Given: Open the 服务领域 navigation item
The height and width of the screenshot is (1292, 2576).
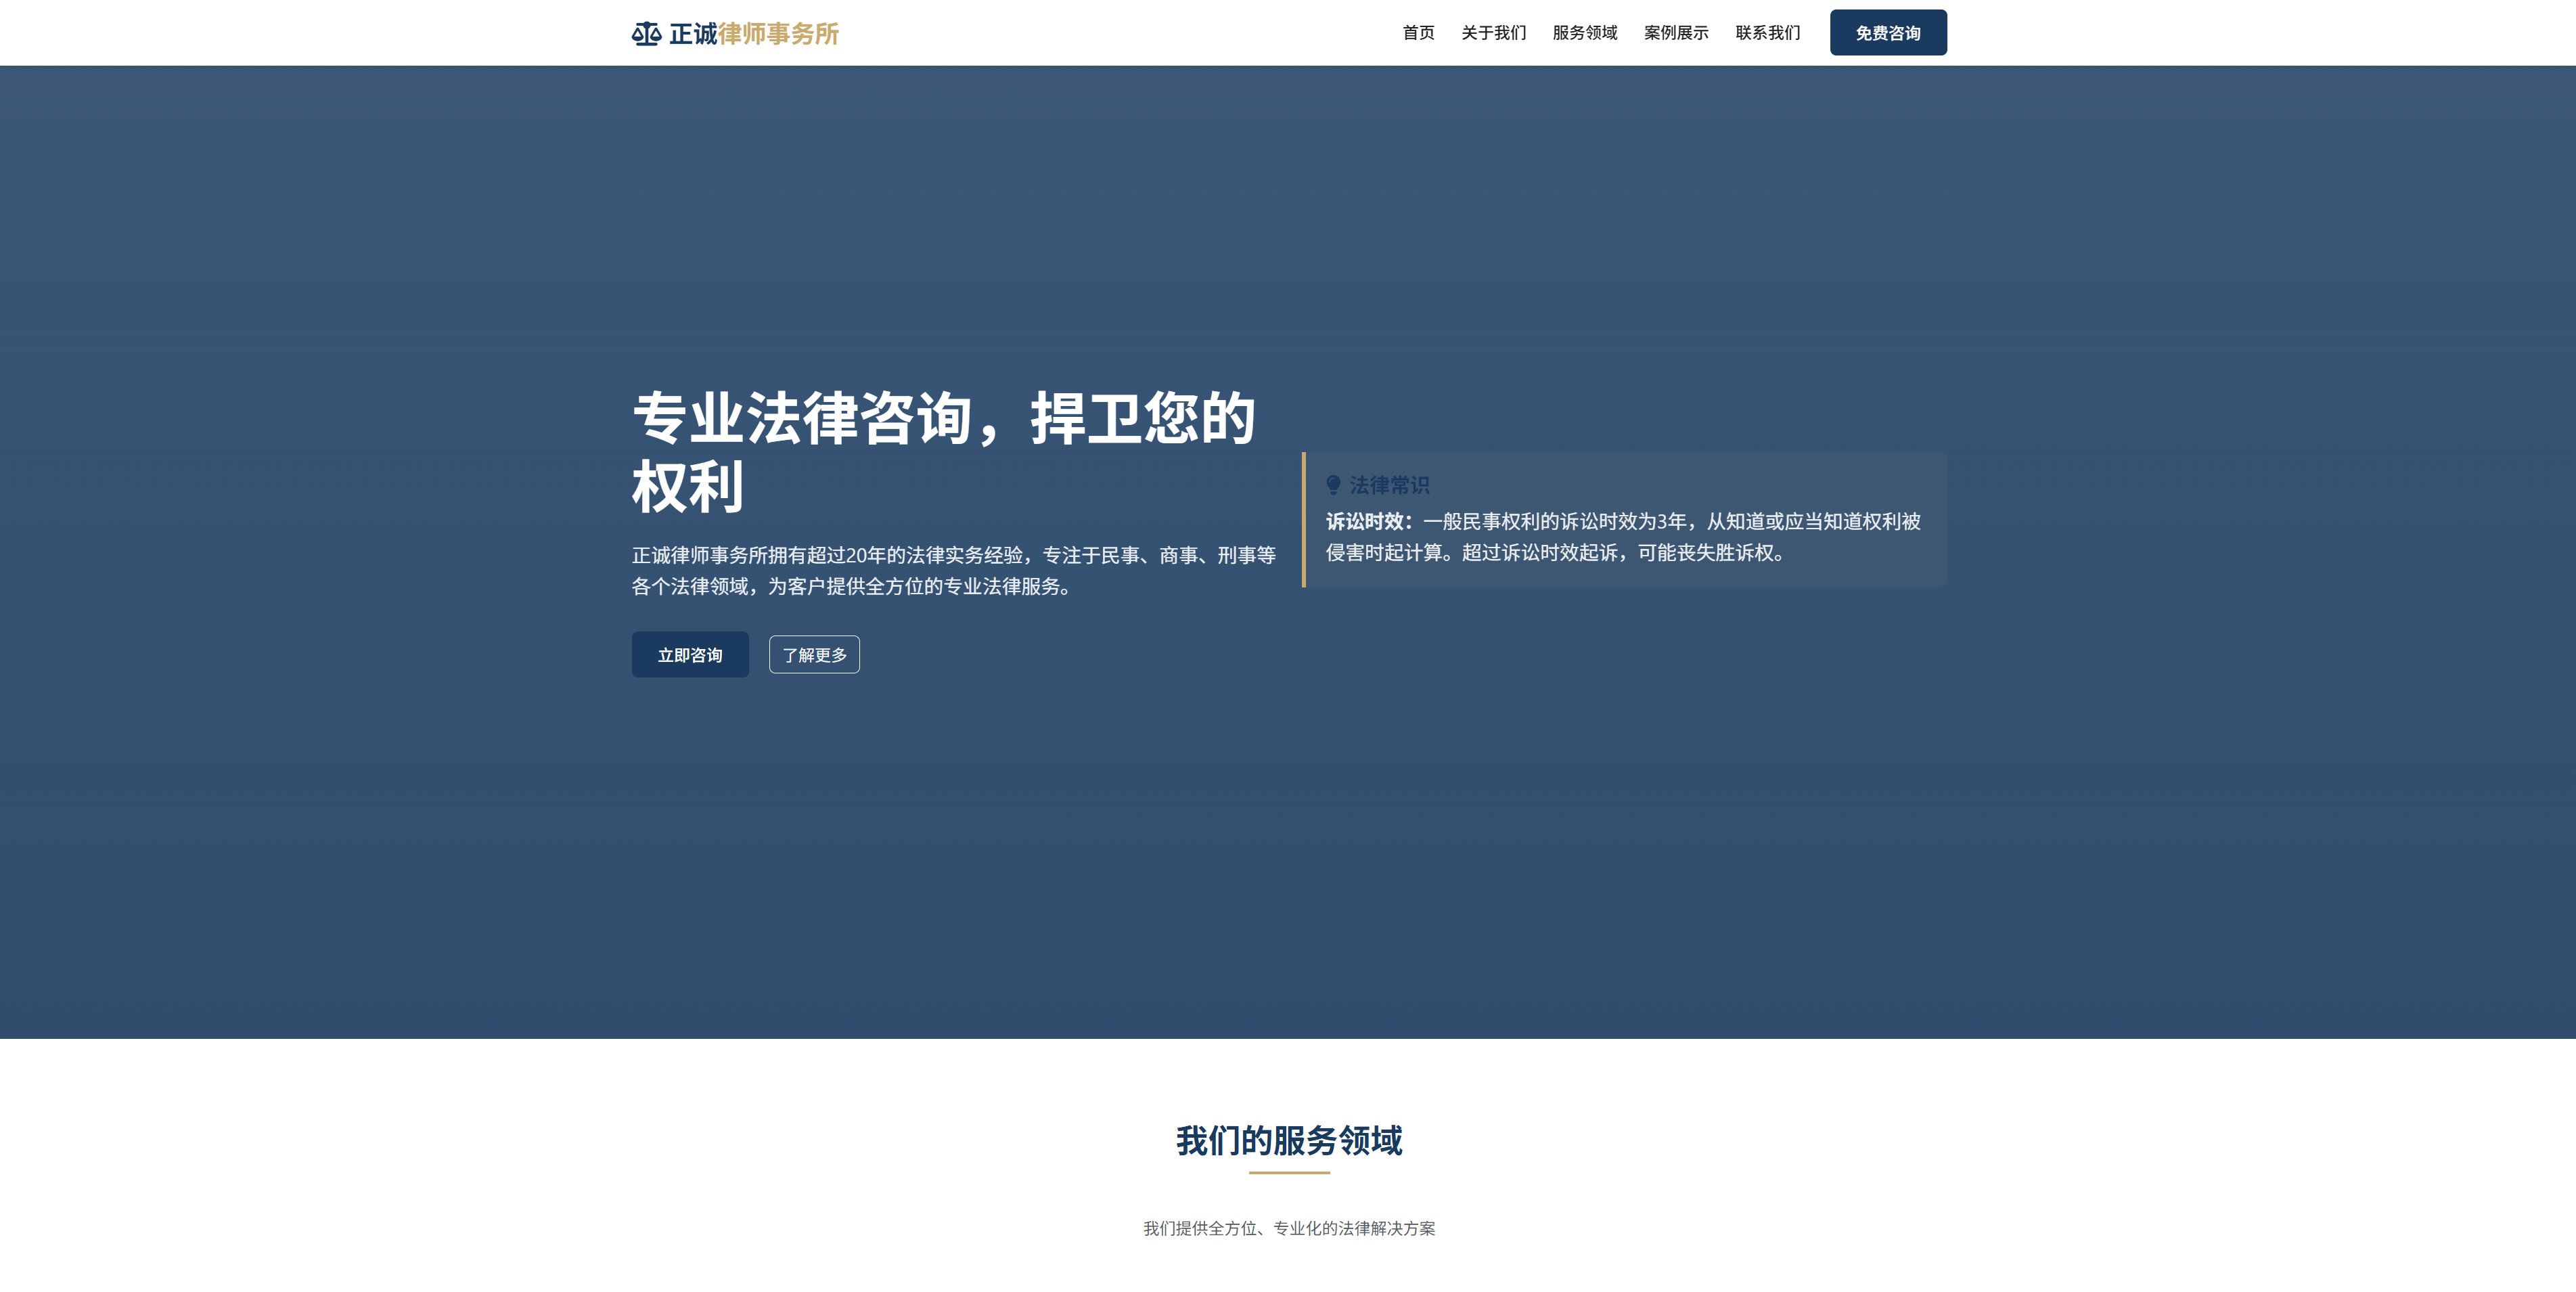Looking at the screenshot, I should (x=1584, y=32).
